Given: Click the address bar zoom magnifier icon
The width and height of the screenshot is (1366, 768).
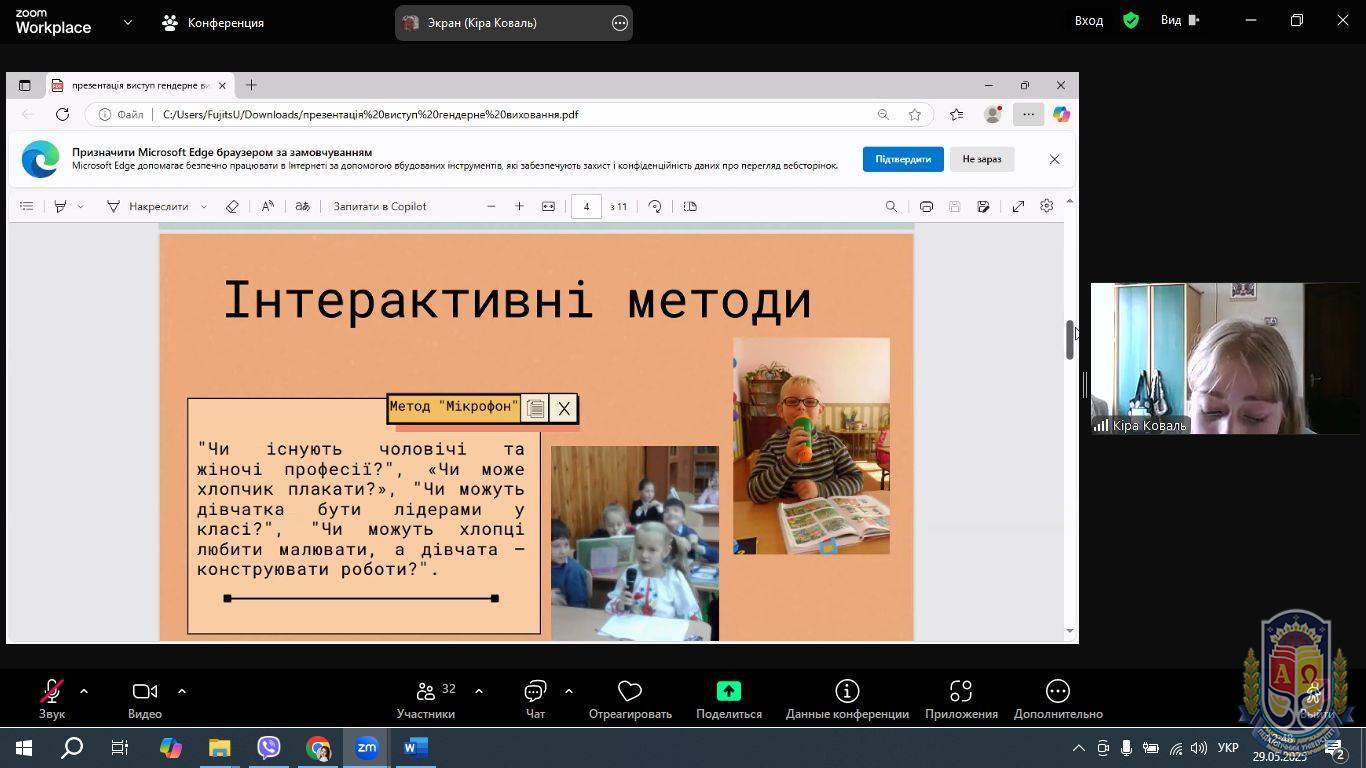Looking at the screenshot, I should click(883, 114).
